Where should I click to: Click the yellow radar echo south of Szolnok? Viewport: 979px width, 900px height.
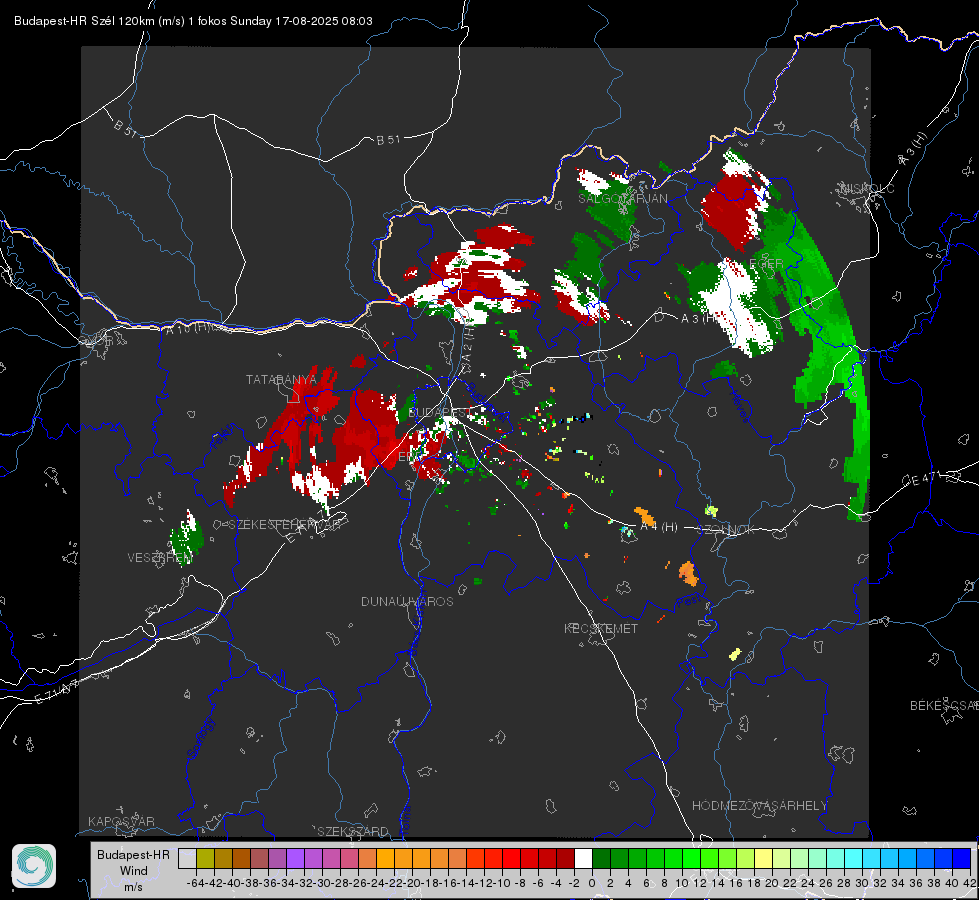(735, 655)
